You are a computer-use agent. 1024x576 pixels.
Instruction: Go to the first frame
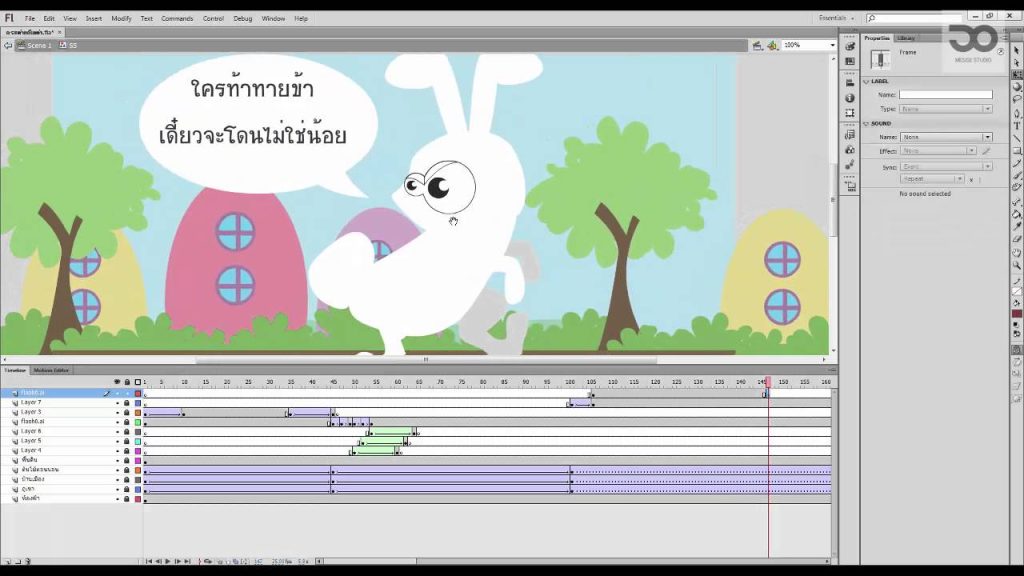tap(149, 561)
